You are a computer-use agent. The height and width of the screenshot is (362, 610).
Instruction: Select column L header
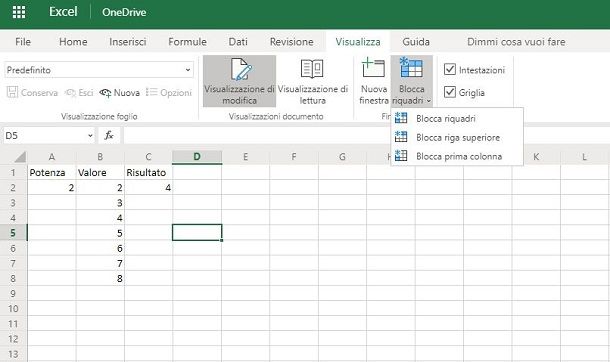(584, 157)
